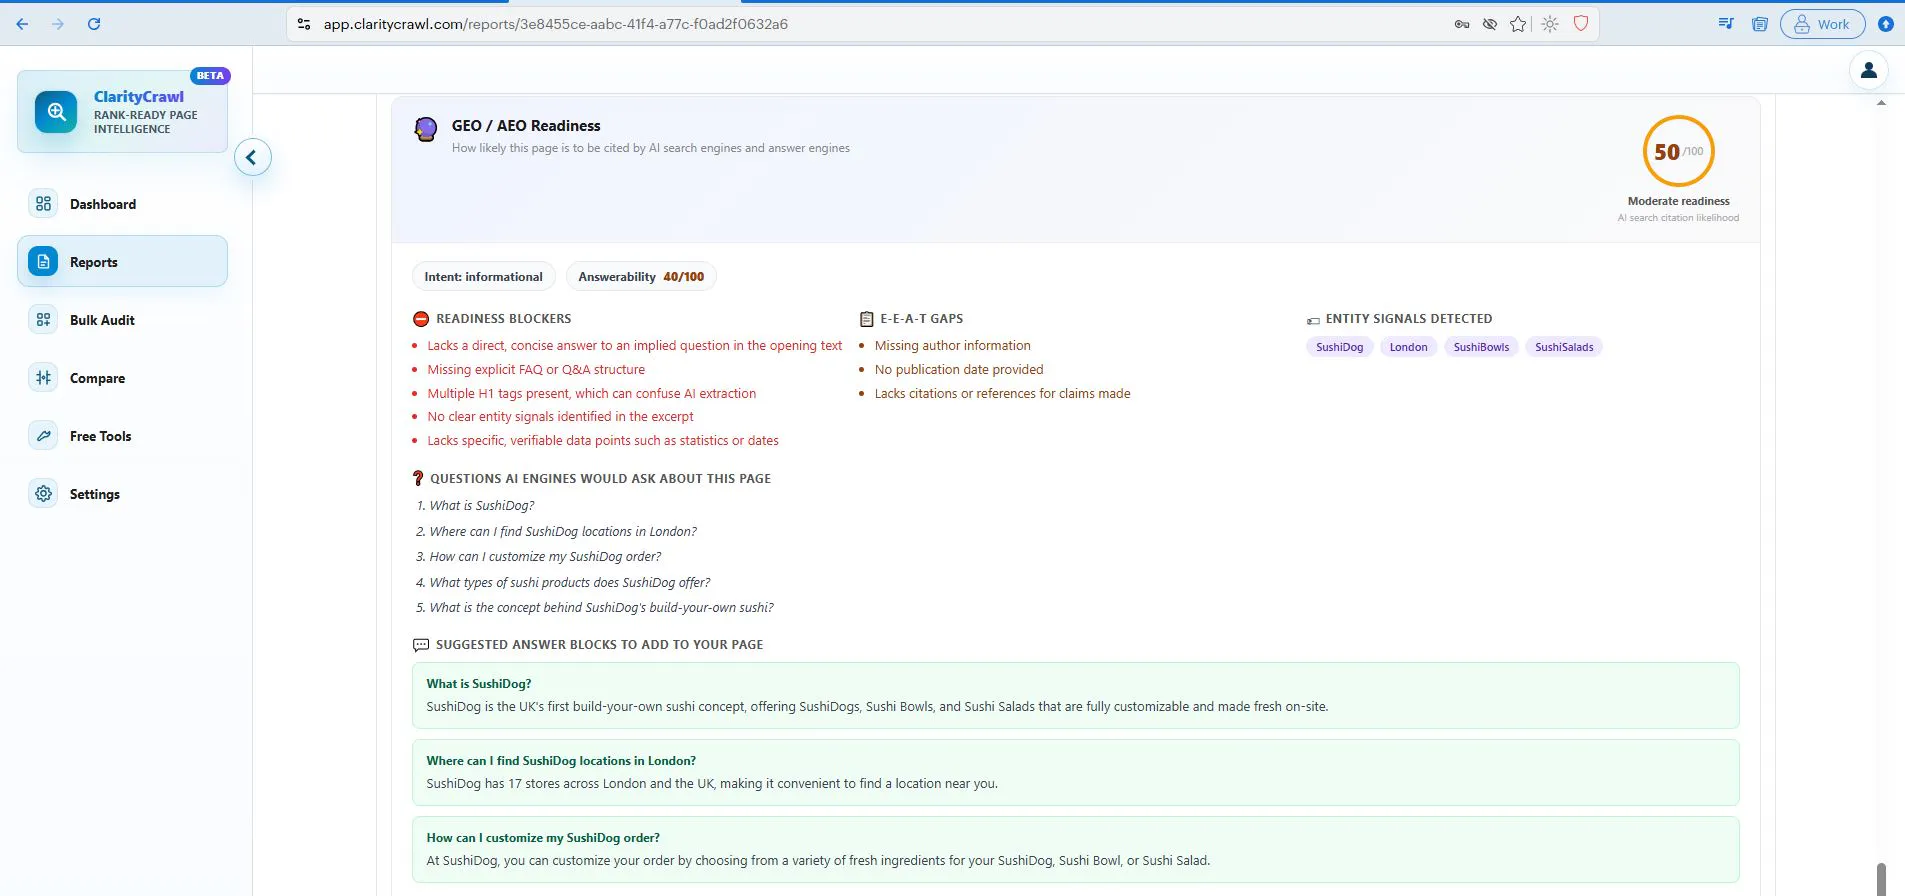The image size is (1905, 896).
Task: Click the 'Where can I find SushiDog locations' answer block
Action: [x=1075, y=772]
